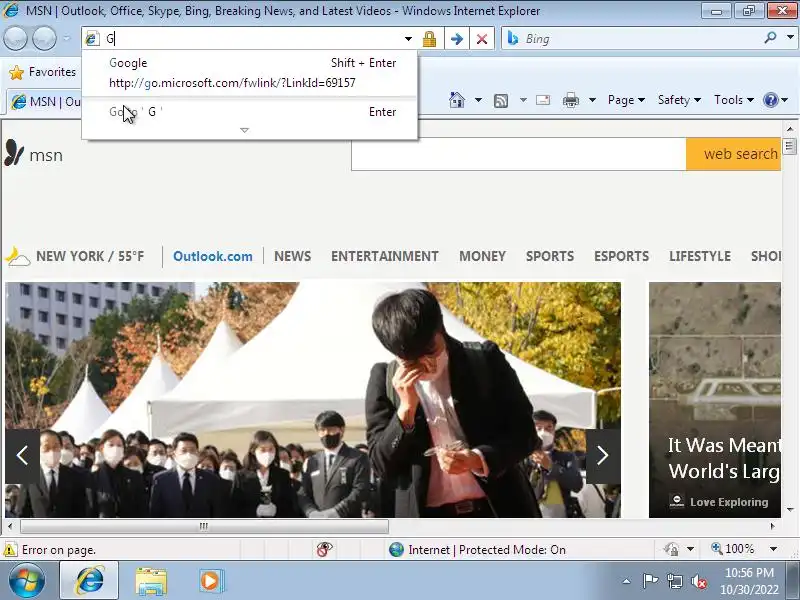
Task: Open the ESPORTS section
Action: (x=621, y=256)
